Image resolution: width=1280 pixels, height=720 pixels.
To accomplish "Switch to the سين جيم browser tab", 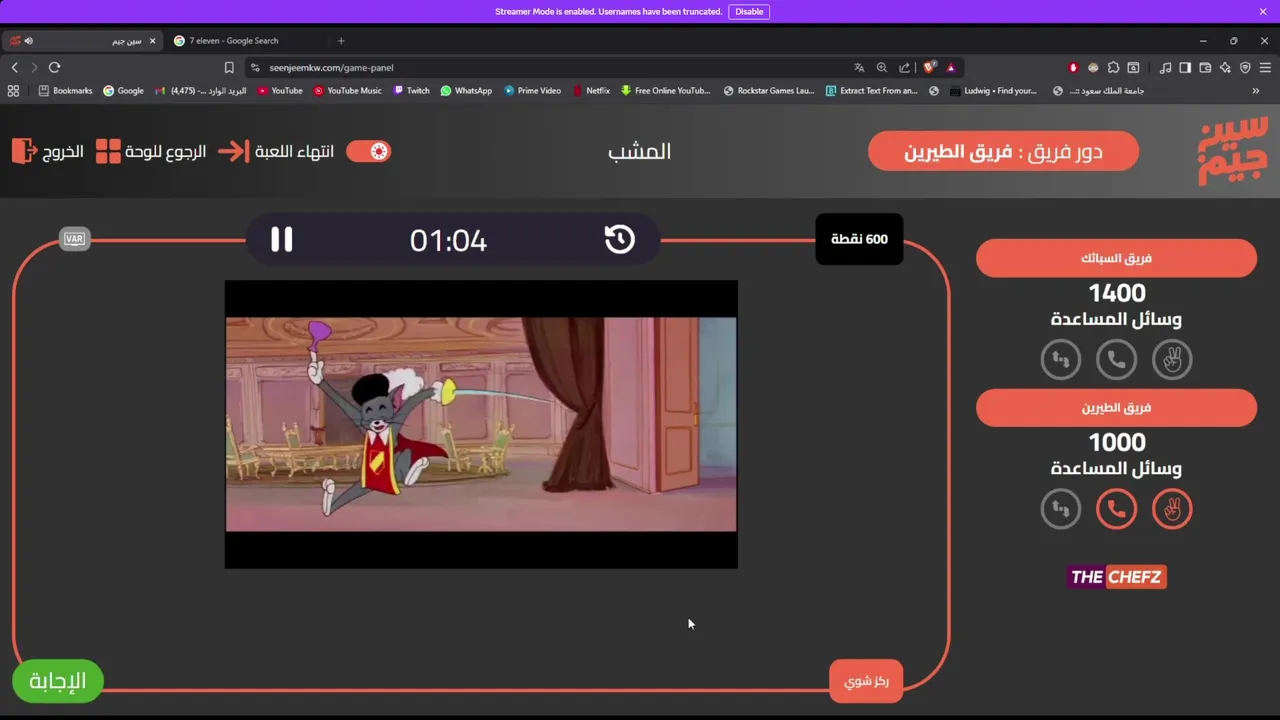I will (83, 41).
